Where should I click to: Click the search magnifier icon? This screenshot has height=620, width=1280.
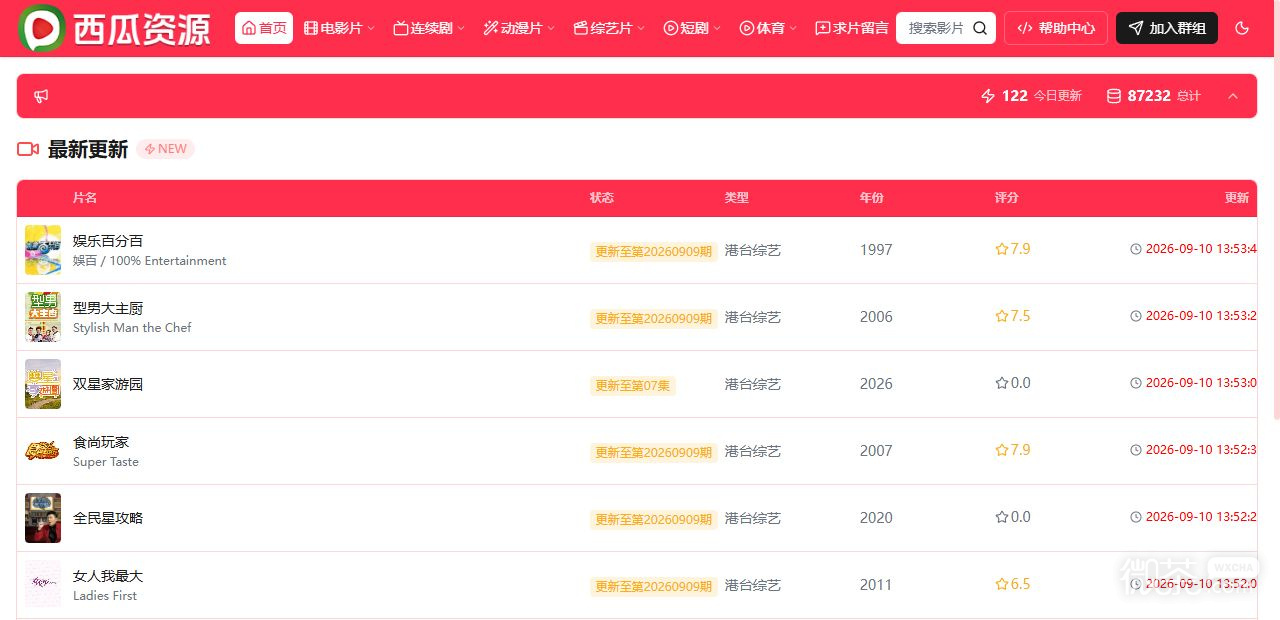tap(980, 28)
